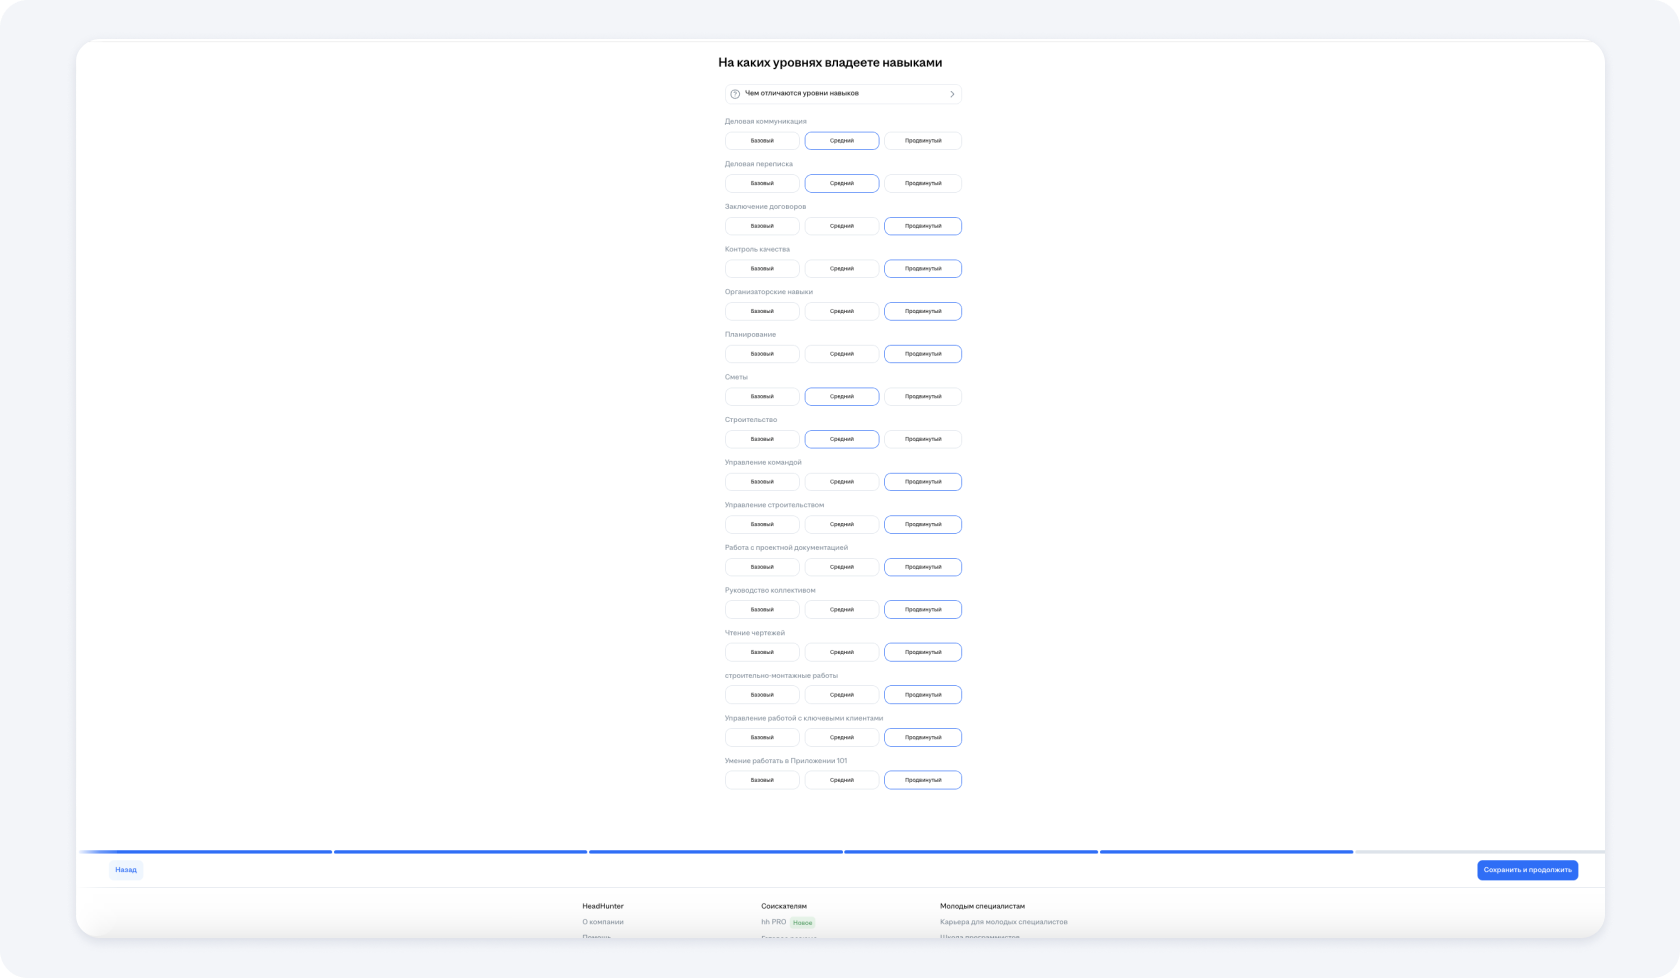The width and height of the screenshot is (1680, 978).
Task: Set Чтение чертежей to Базовый
Action: (x=762, y=652)
